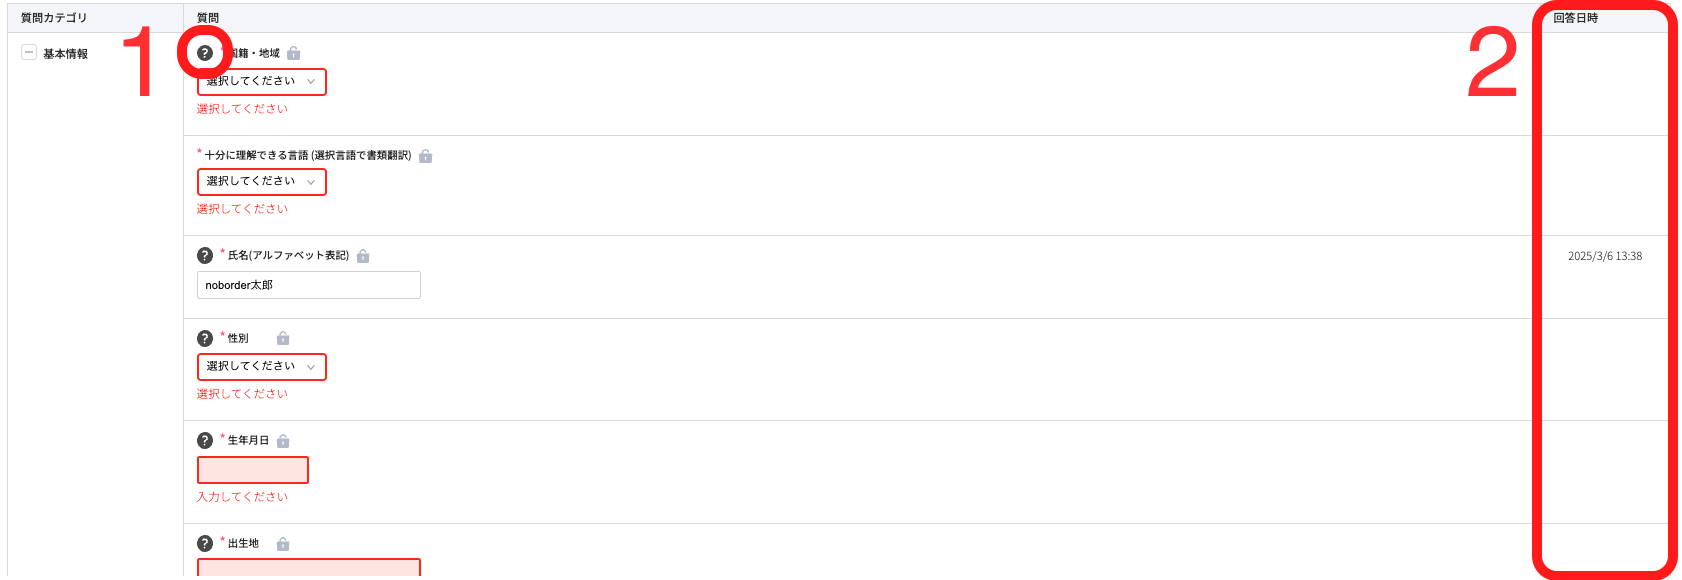Screen dimensions: 1682x580
Task: Show help for 出生地 field
Action: pos(205,543)
